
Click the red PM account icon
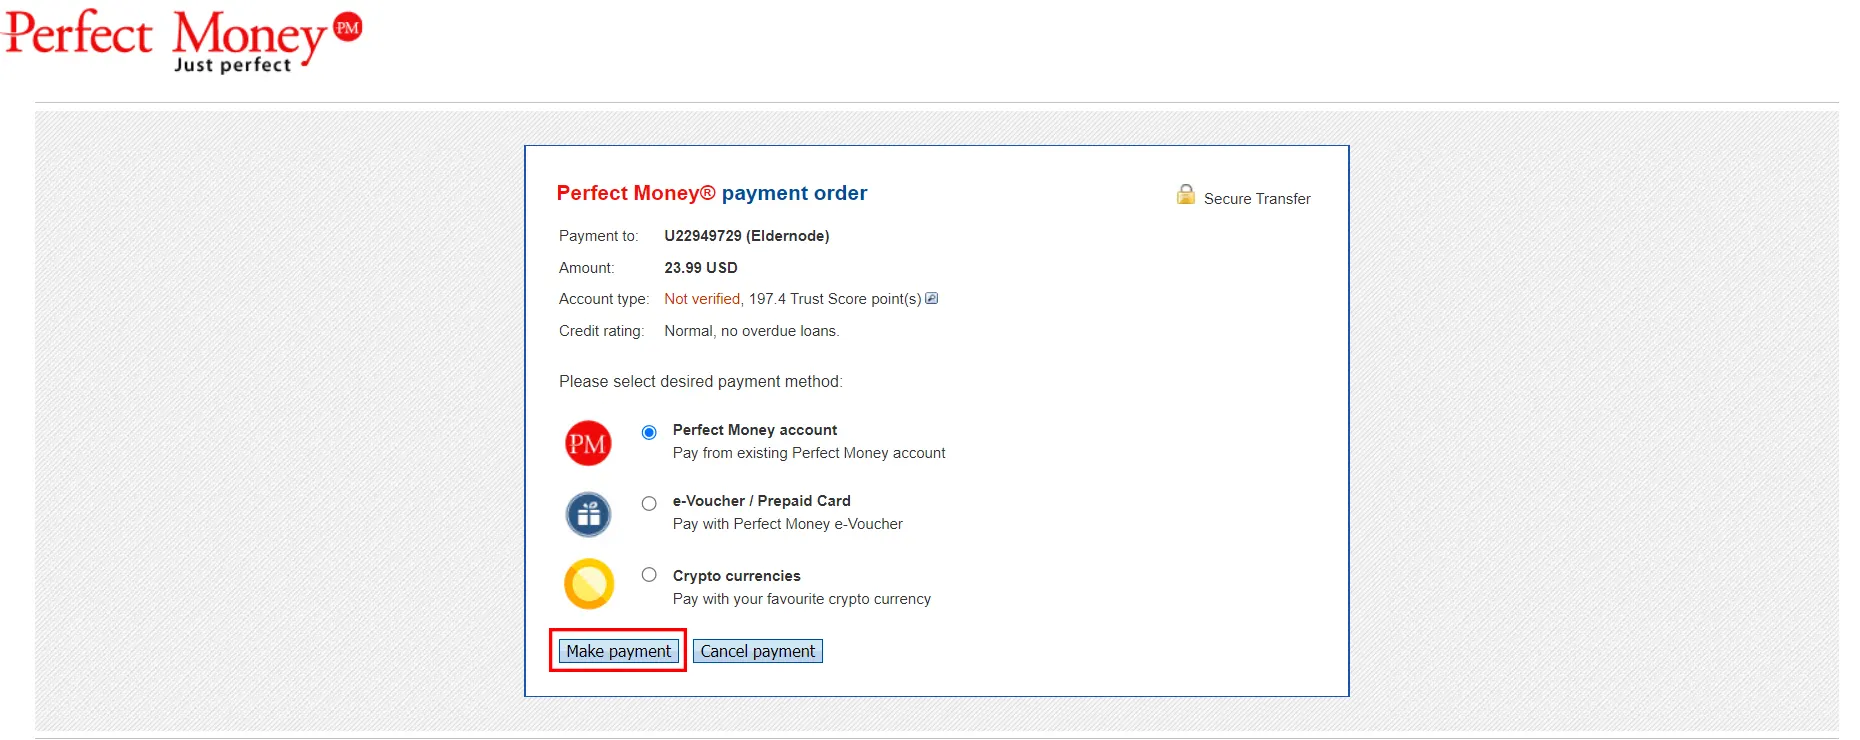click(588, 443)
